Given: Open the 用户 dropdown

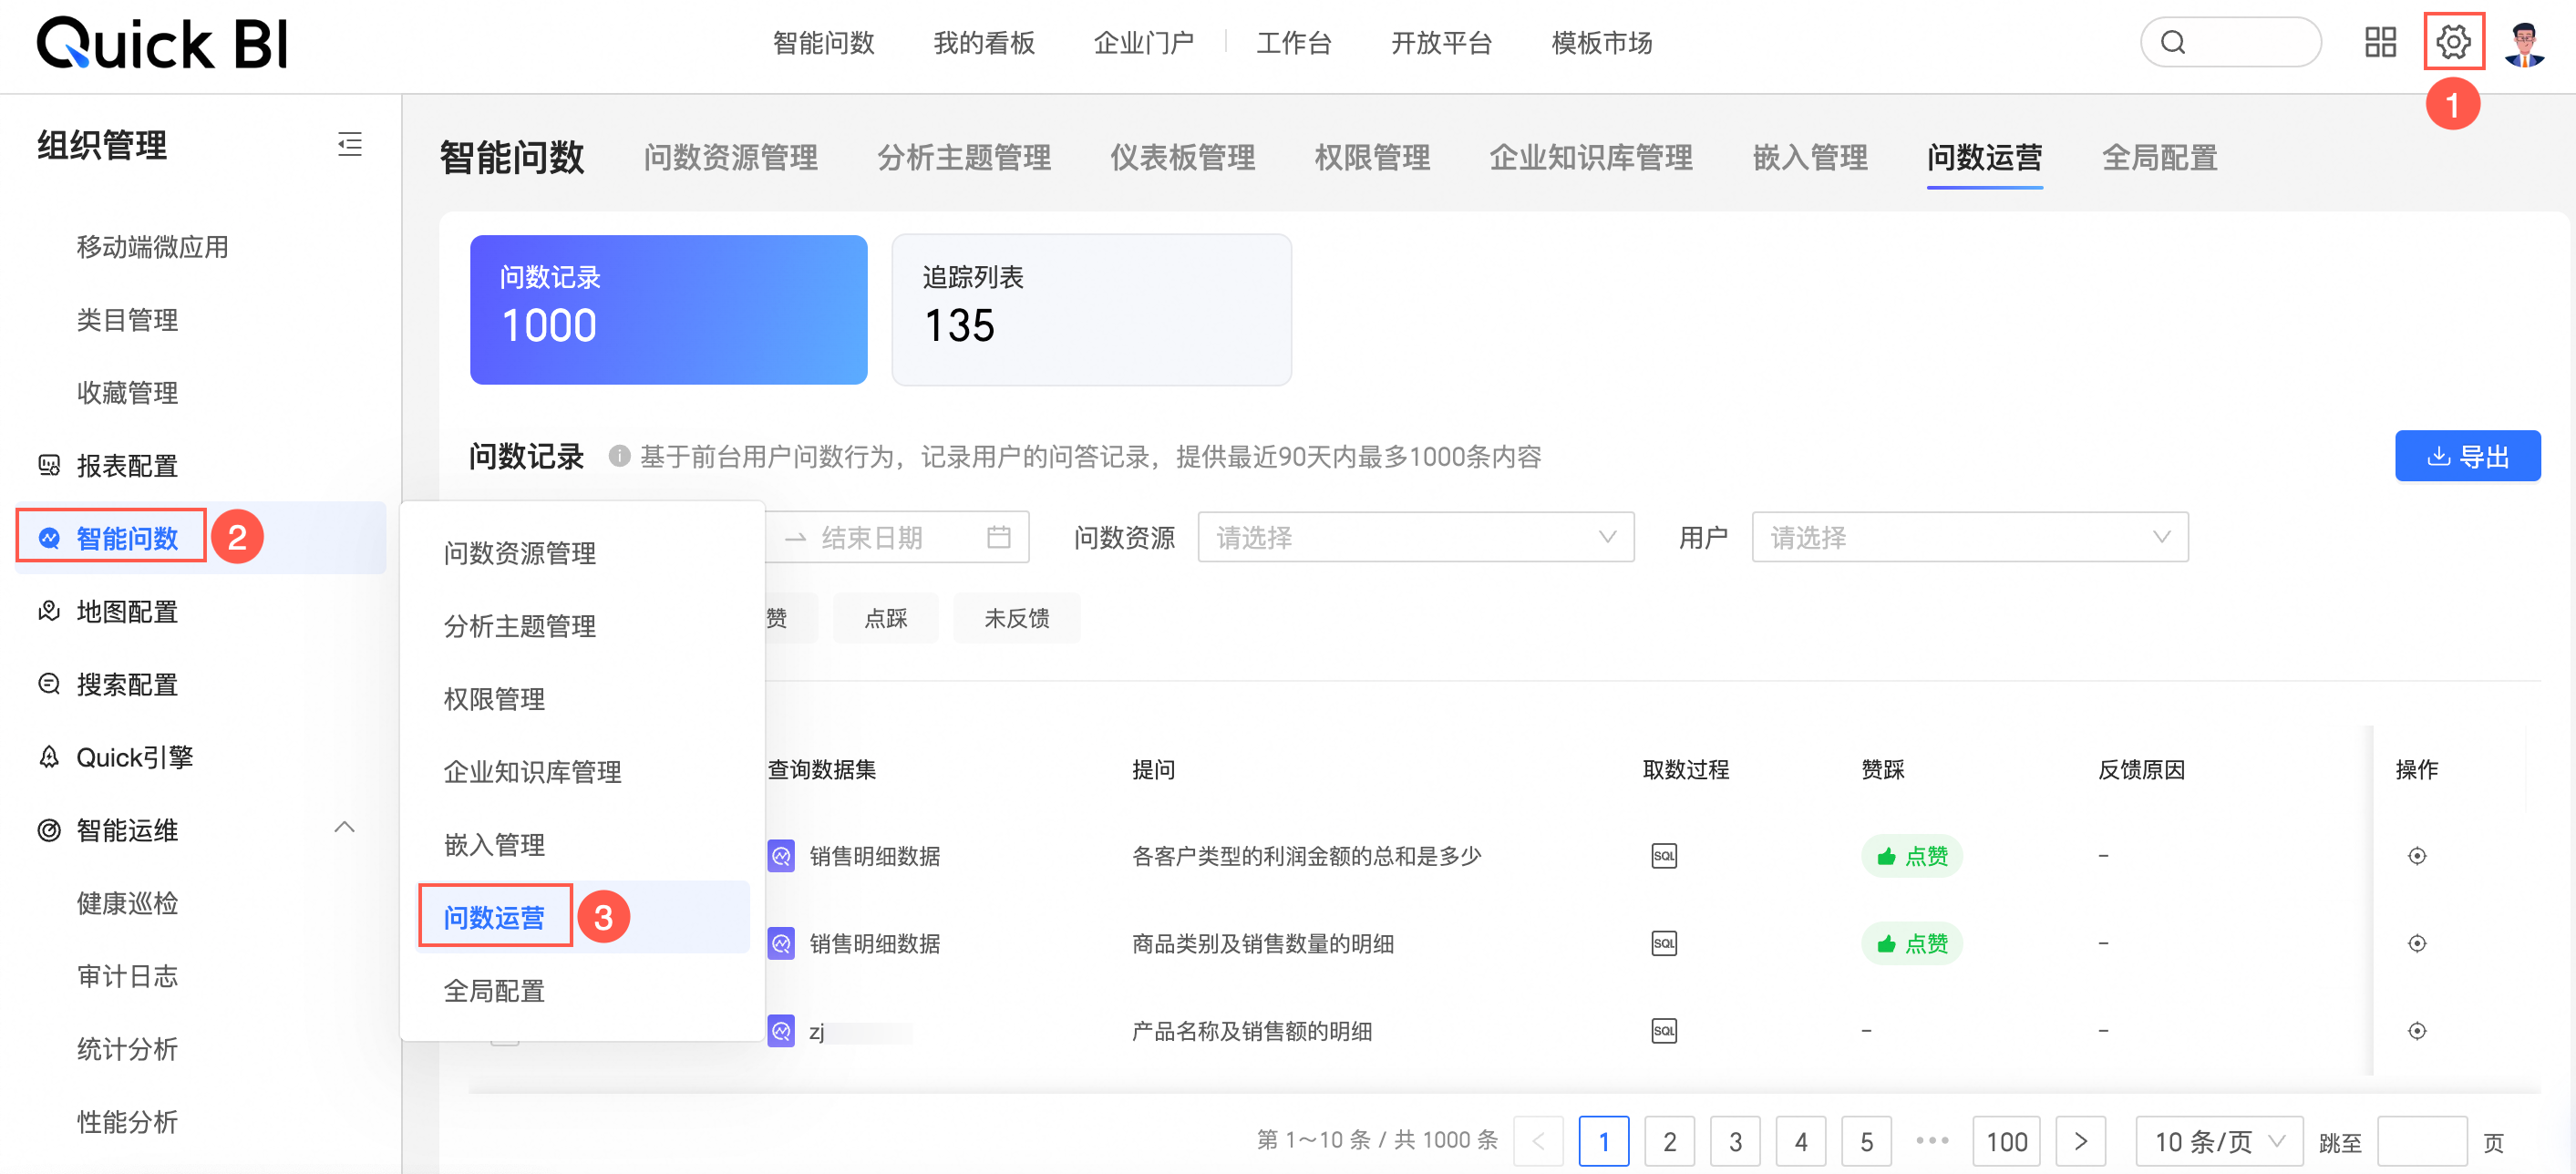Looking at the screenshot, I should (1969, 537).
